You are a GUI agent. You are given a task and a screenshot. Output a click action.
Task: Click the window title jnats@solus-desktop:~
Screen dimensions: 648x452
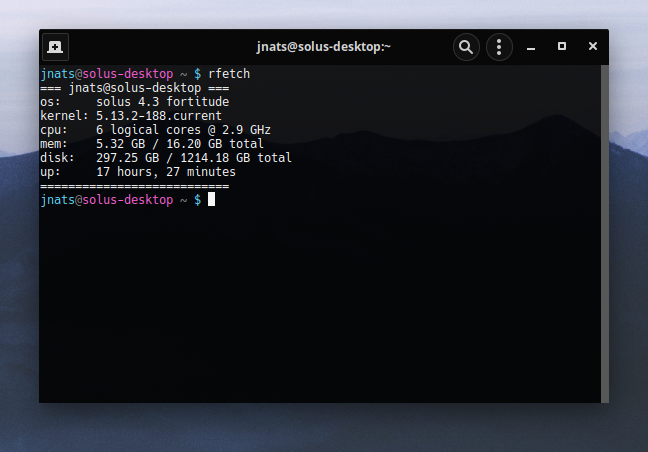[324, 47]
